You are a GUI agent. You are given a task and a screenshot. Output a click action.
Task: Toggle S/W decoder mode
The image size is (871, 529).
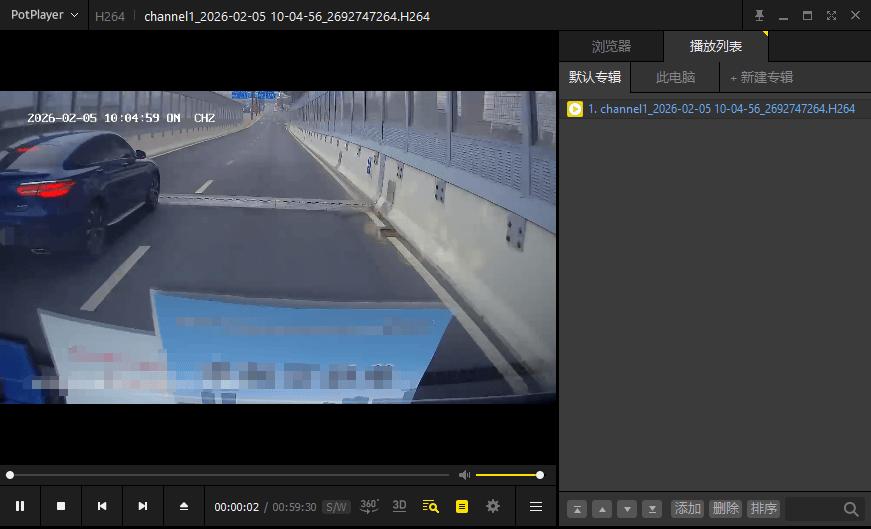[336, 507]
